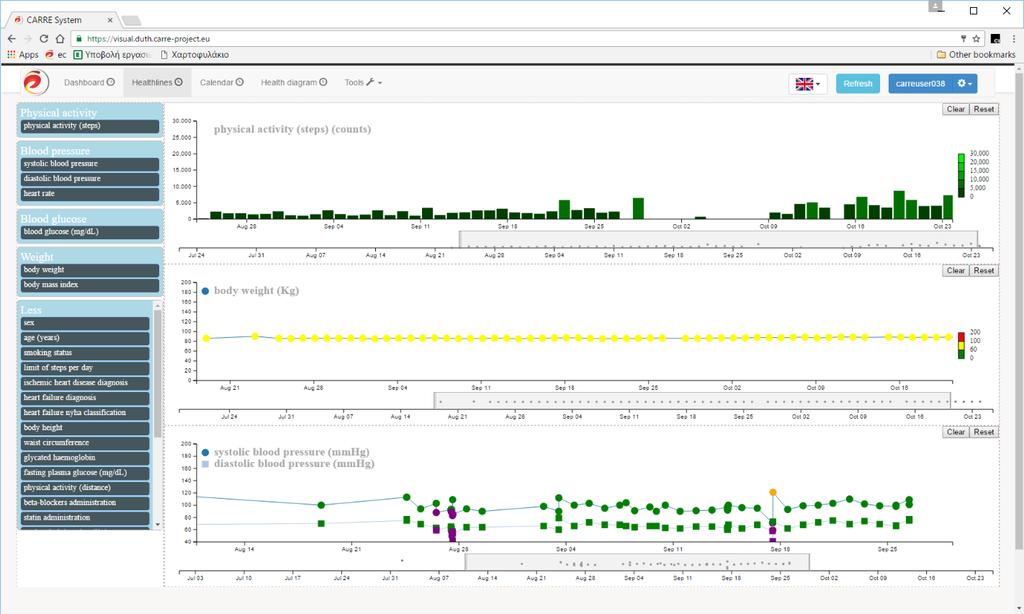Select 'smoking status' in the list
The width and height of the screenshot is (1024, 614).
coord(85,353)
